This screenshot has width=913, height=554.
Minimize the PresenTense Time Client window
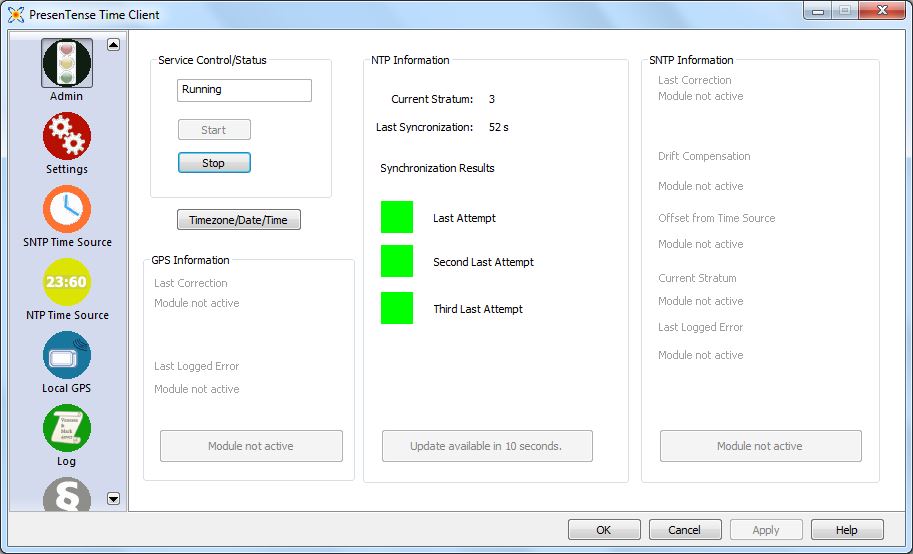(818, 10)
